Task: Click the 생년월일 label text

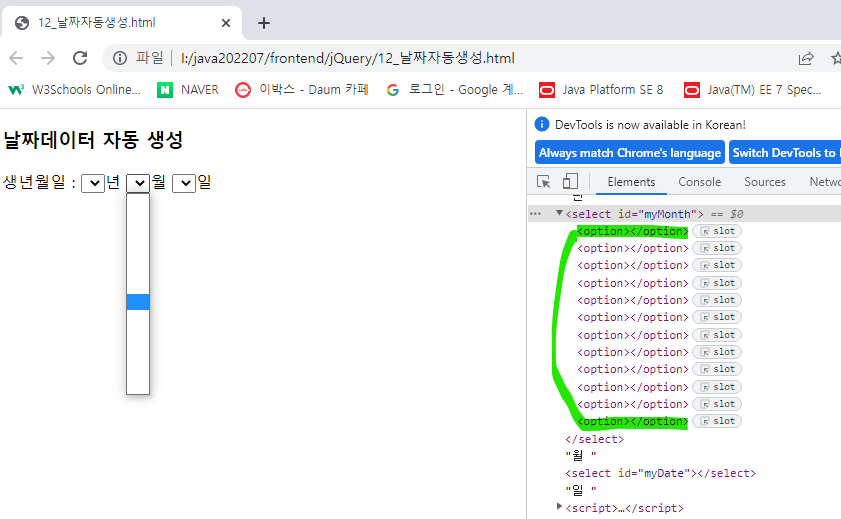Action: pos(39,182)
